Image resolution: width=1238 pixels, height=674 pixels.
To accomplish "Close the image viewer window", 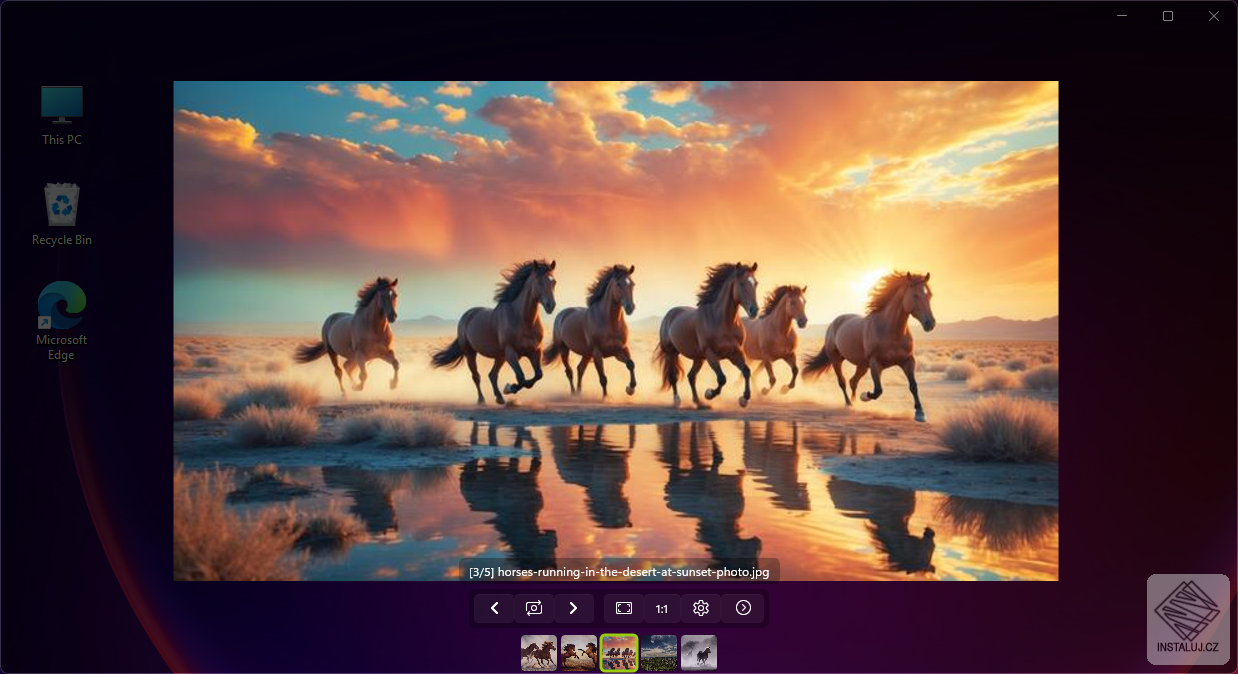I will 1214,16.
